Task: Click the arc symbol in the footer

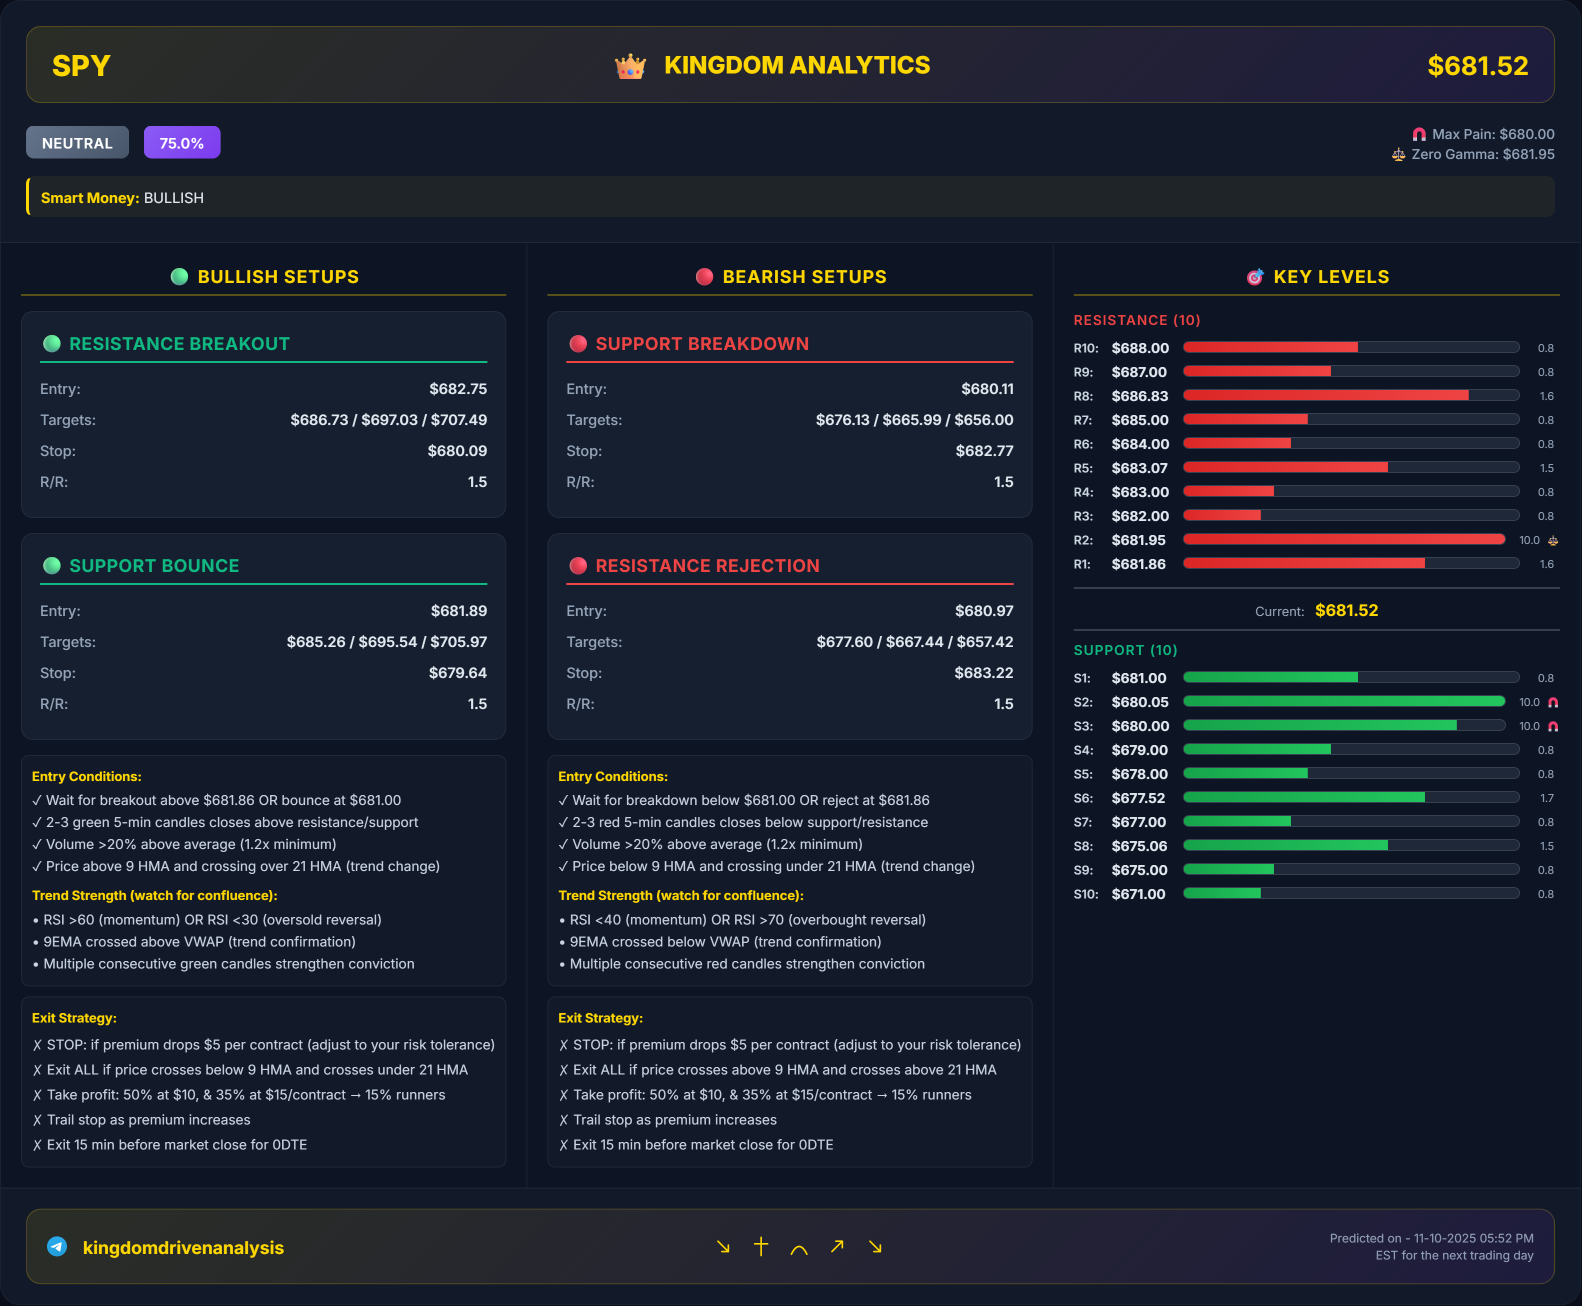Action: (x=799, y=1249)
